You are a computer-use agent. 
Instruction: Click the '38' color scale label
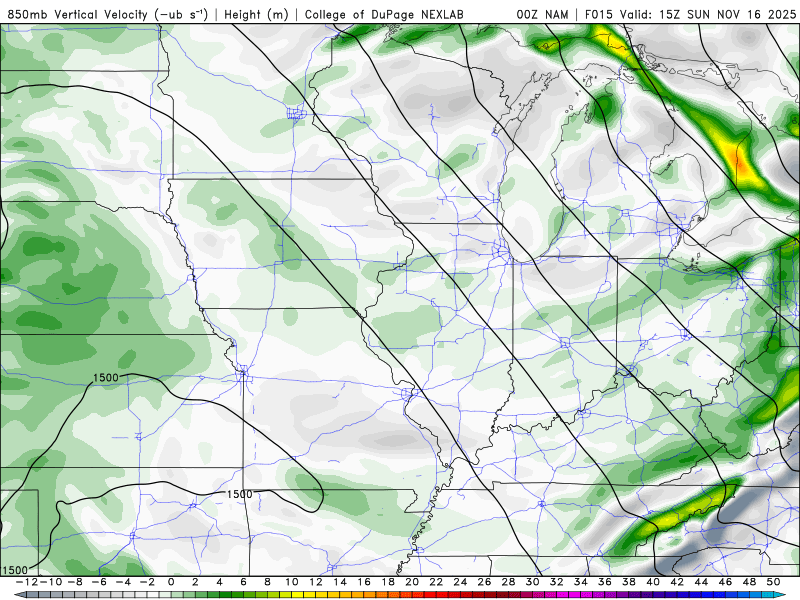click(629, 582)
